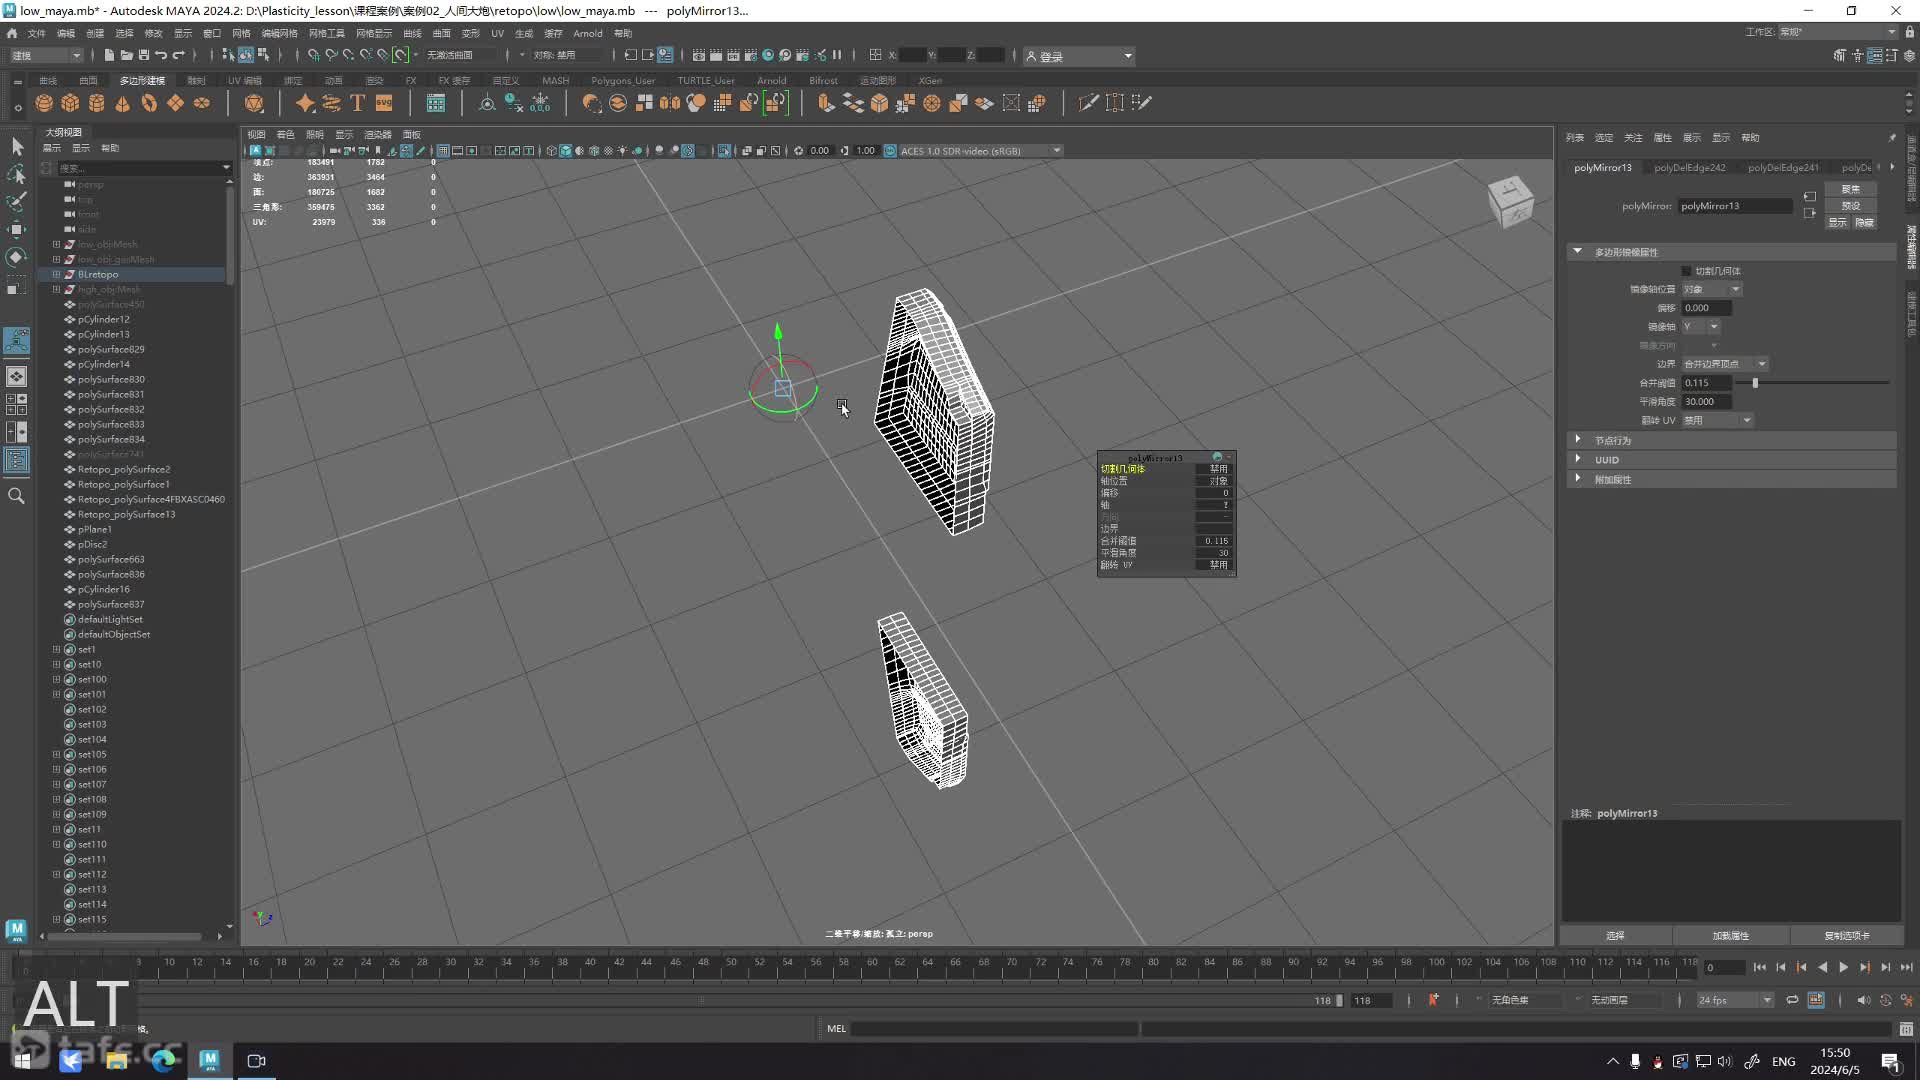The height and width of the screenshot is (1080, 1920).
Task: Toggle the cut geometry checkbox
Action: (x=1686, y=271)
